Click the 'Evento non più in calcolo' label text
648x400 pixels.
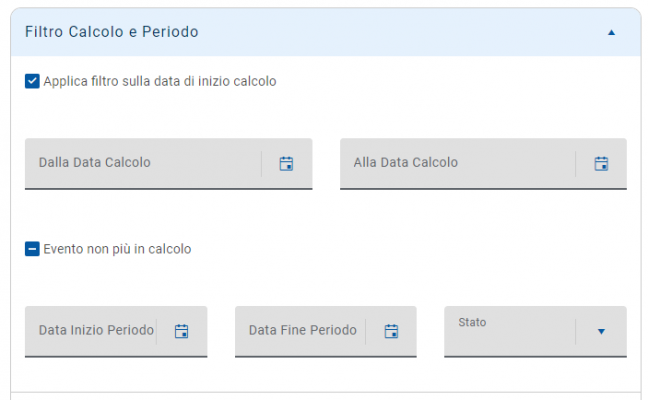tap(117, 249)
